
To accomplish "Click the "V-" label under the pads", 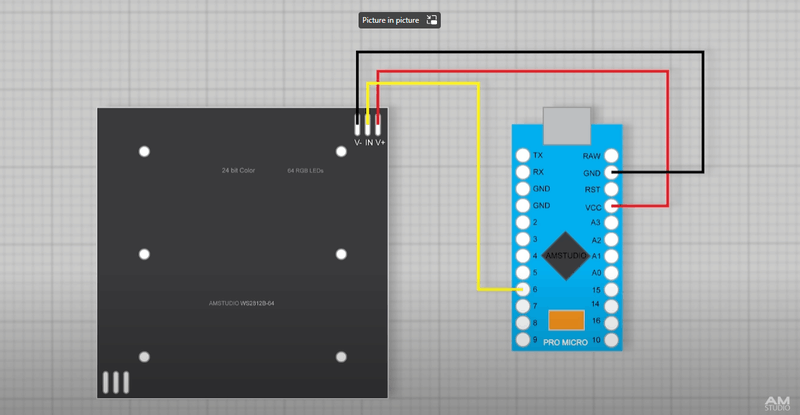I will (x=358, y=143).
